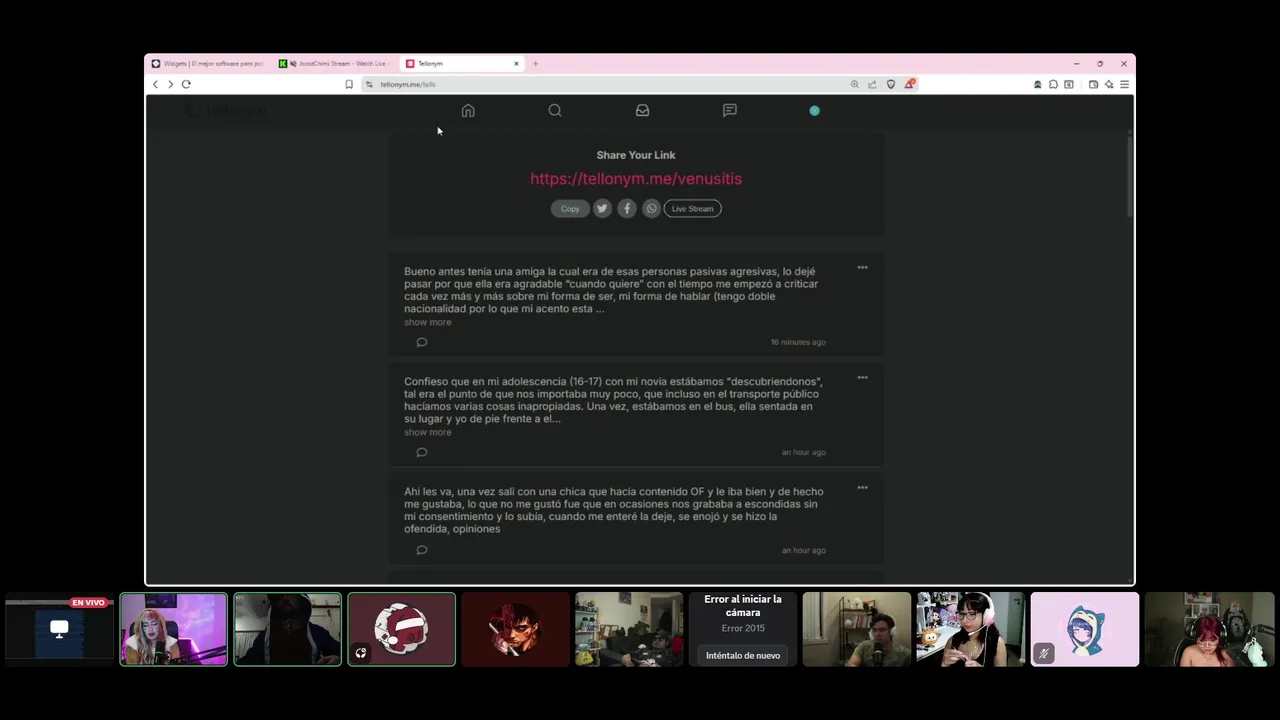
Task: Select the blonde streamer with purple lights tile
Action: (174, 629)
